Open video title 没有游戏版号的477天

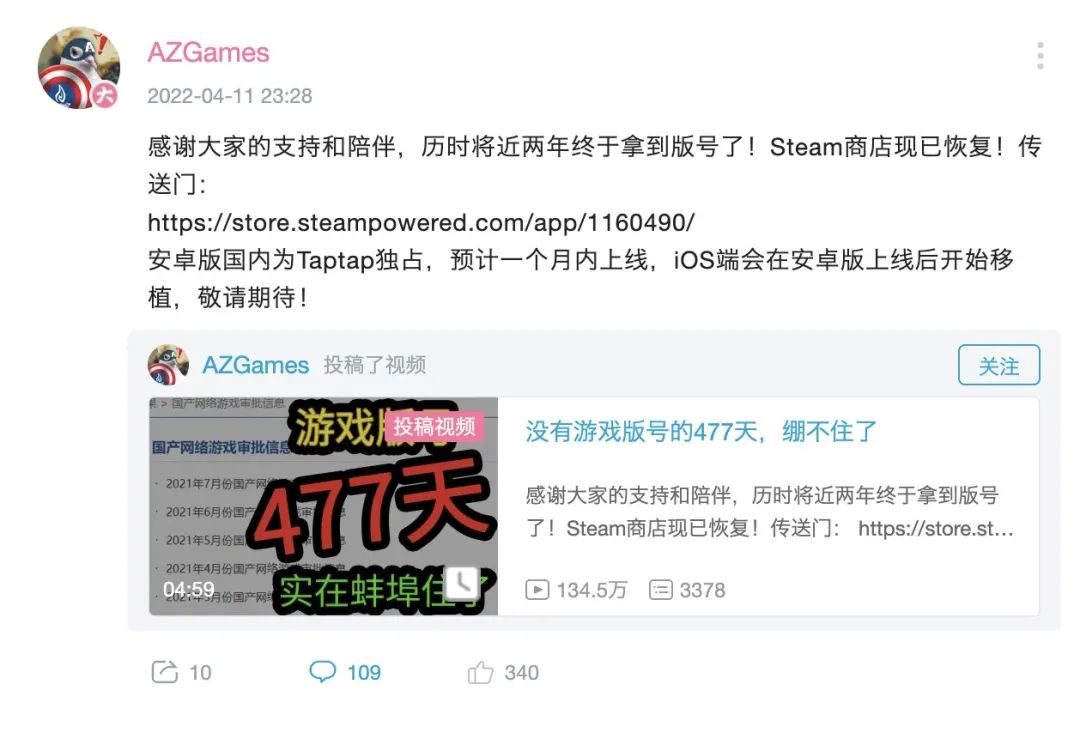click(x=701, y=432)
